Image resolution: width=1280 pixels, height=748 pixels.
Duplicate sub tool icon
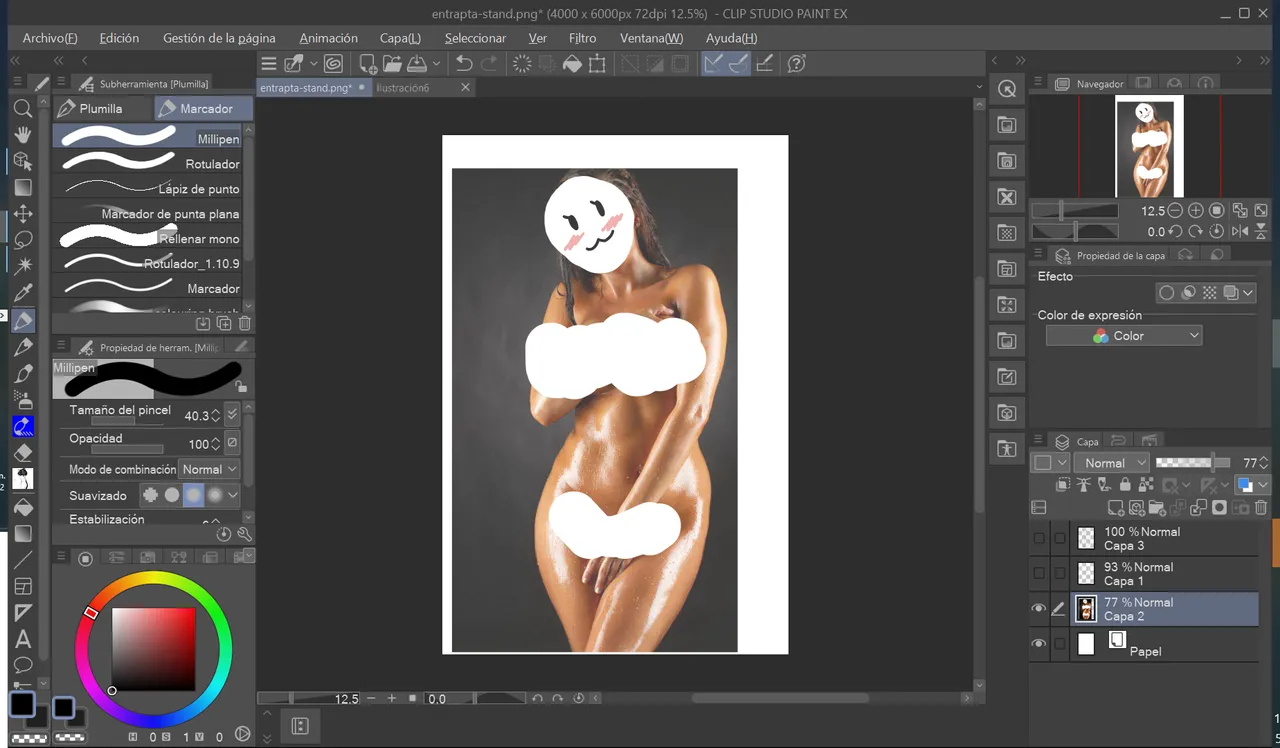(224, 323)
